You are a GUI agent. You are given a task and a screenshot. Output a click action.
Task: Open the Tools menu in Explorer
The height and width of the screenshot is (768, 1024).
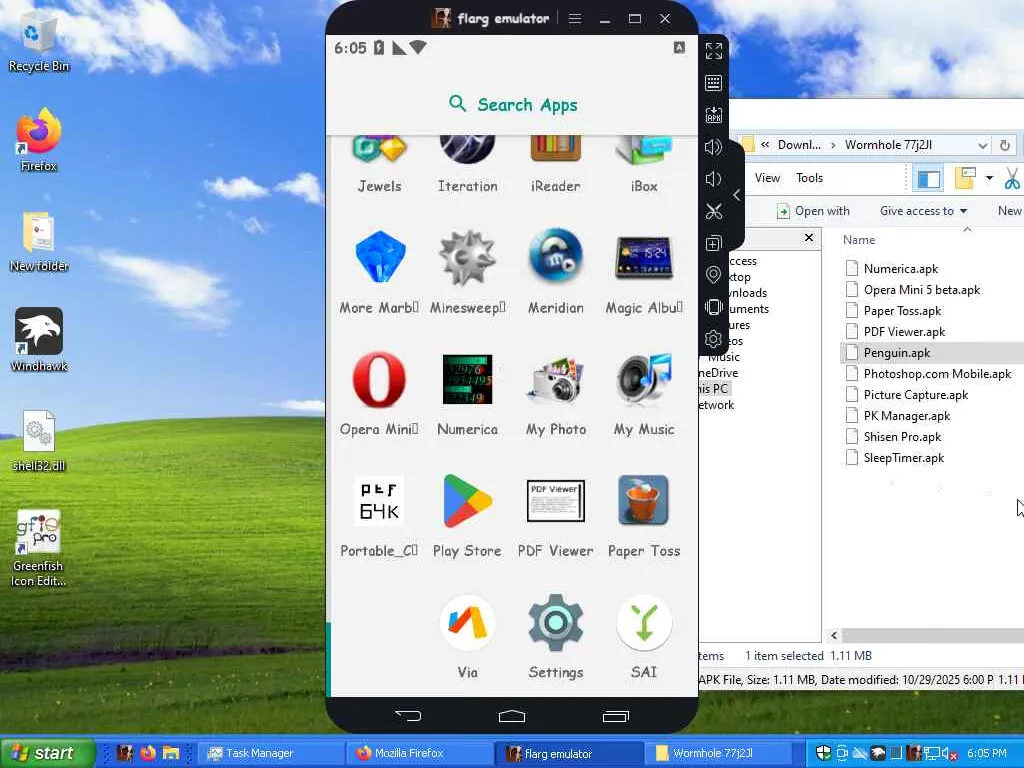click(x=809, y=178)
